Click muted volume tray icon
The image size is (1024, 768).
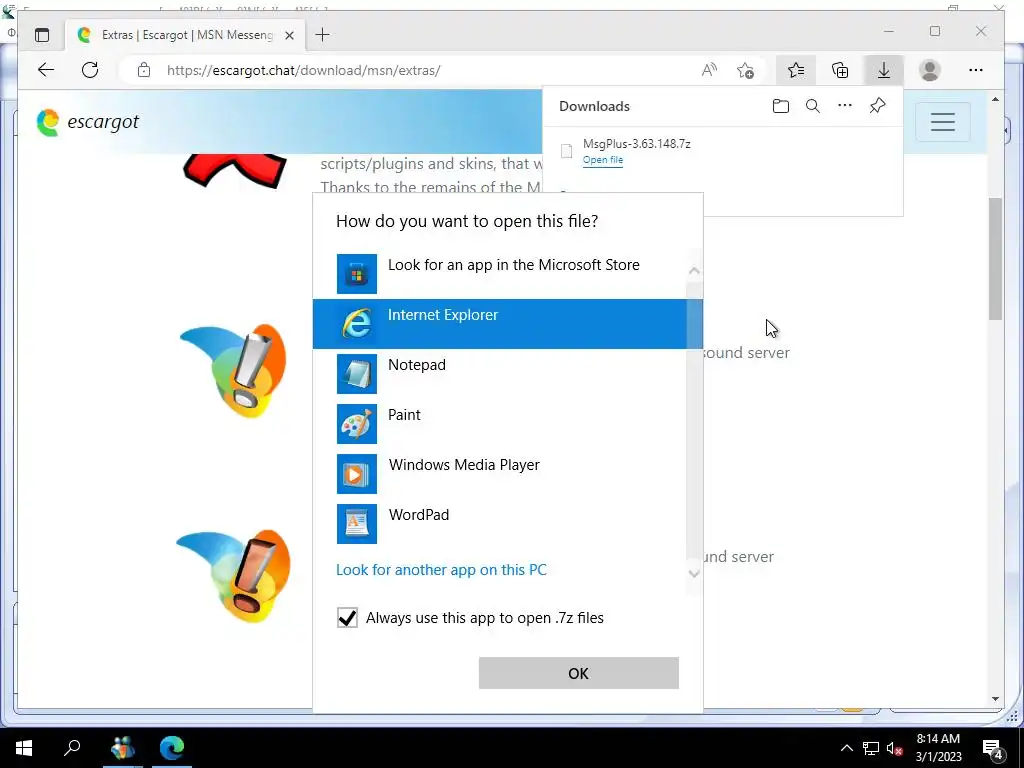pos(894,748)
